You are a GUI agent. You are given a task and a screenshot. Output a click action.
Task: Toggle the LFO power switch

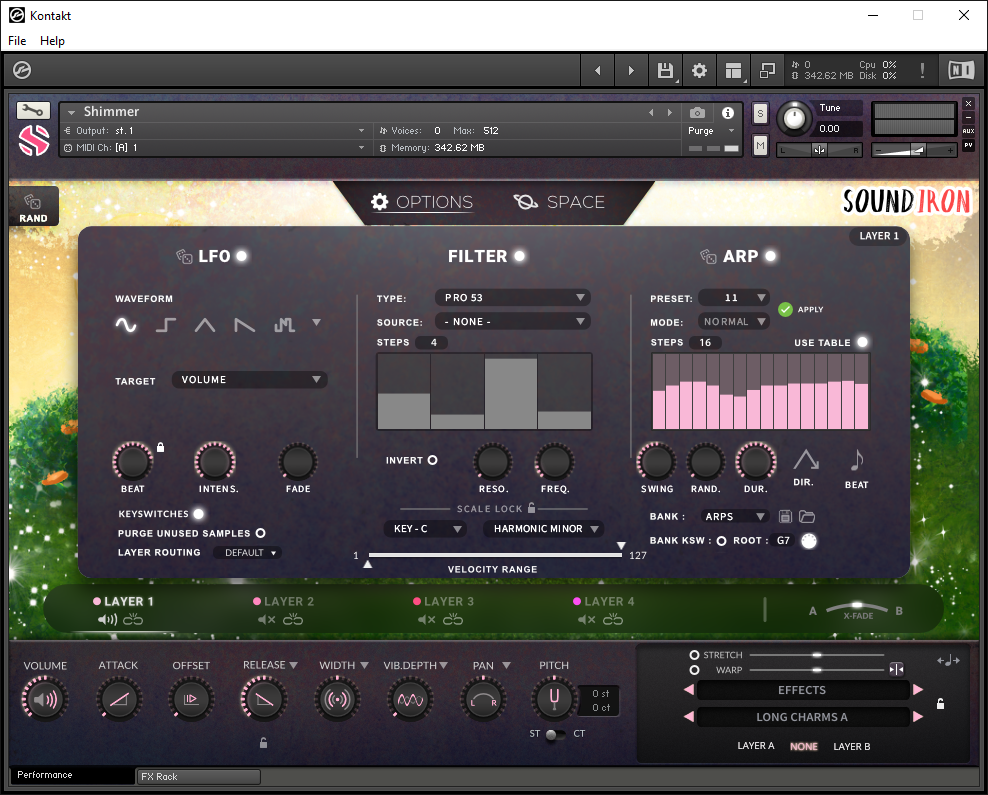coord(241,256)
